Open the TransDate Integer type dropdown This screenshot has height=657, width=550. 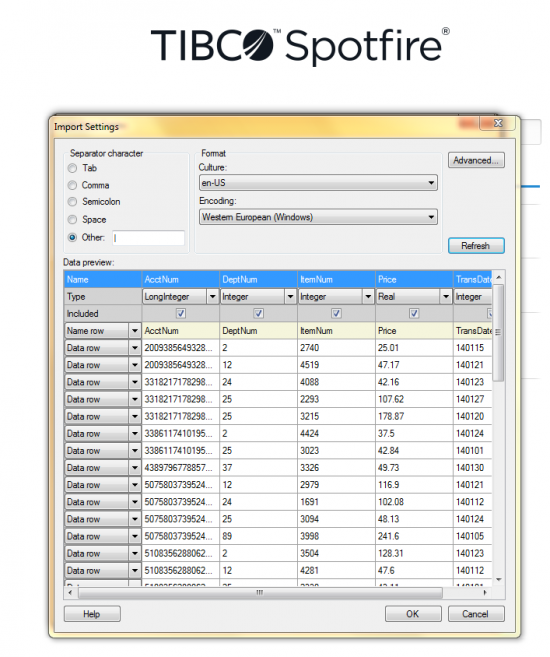(x=473, y=297)
